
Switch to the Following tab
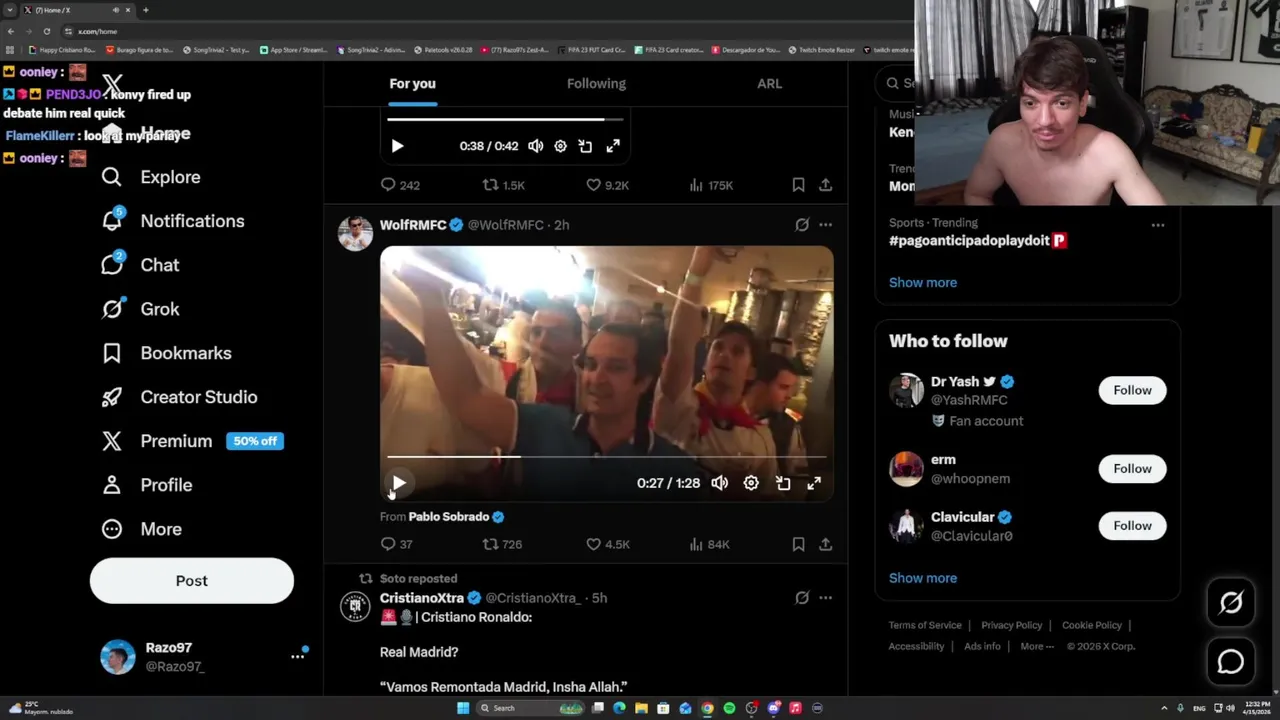tap(596, 84)
